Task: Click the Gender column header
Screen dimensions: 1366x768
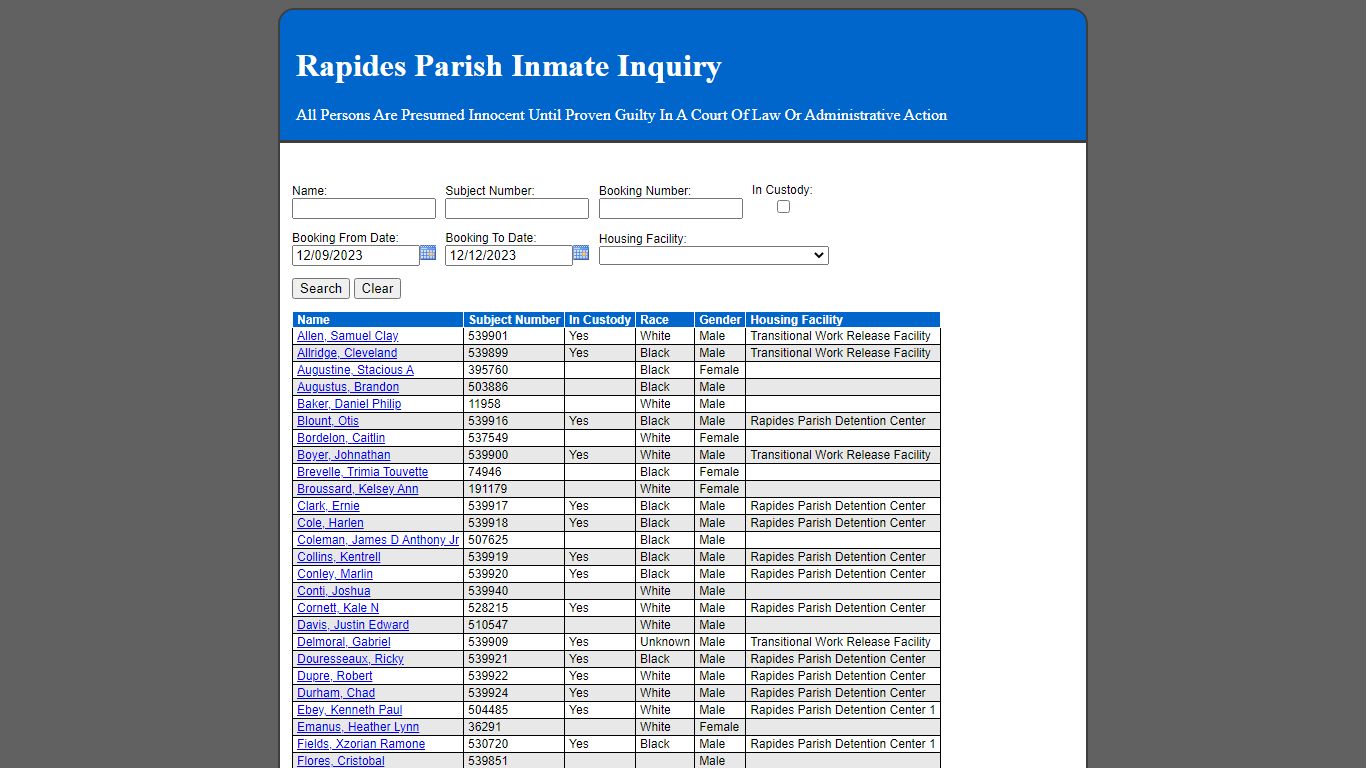Action: [x=720, y=320]
